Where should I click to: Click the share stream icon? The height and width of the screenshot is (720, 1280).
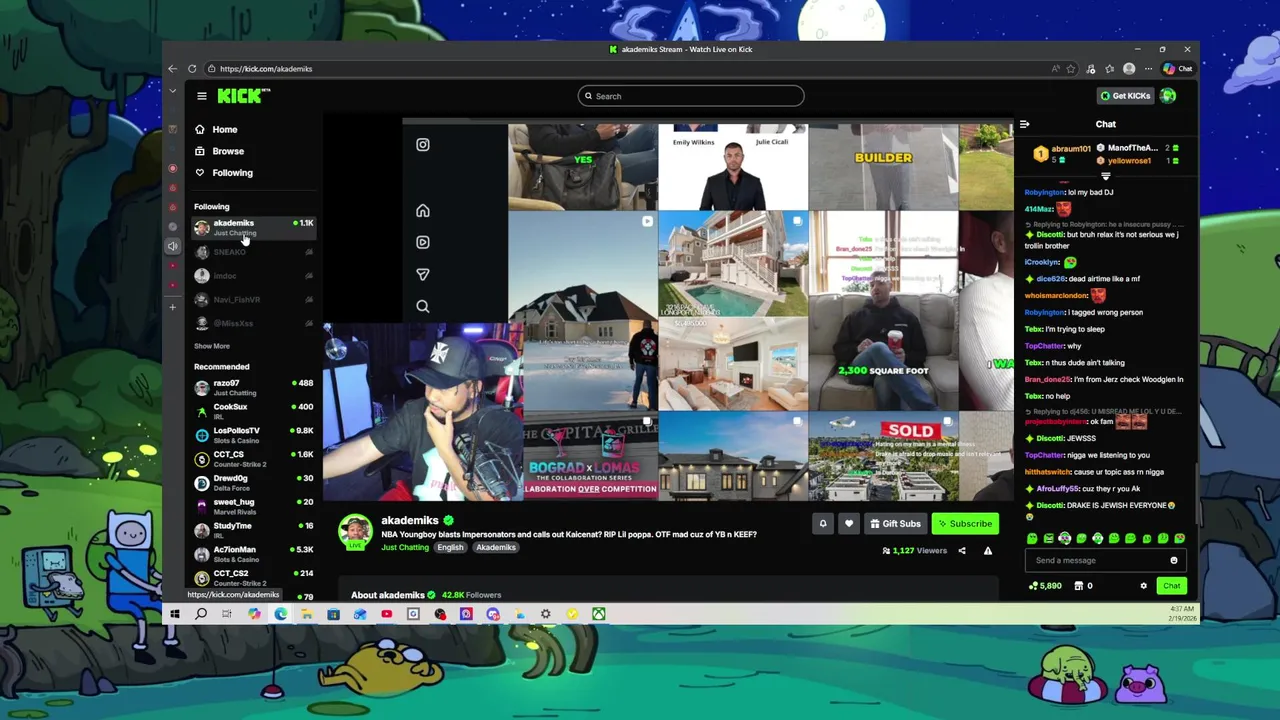pyautogui.click(x=962, y=551)
